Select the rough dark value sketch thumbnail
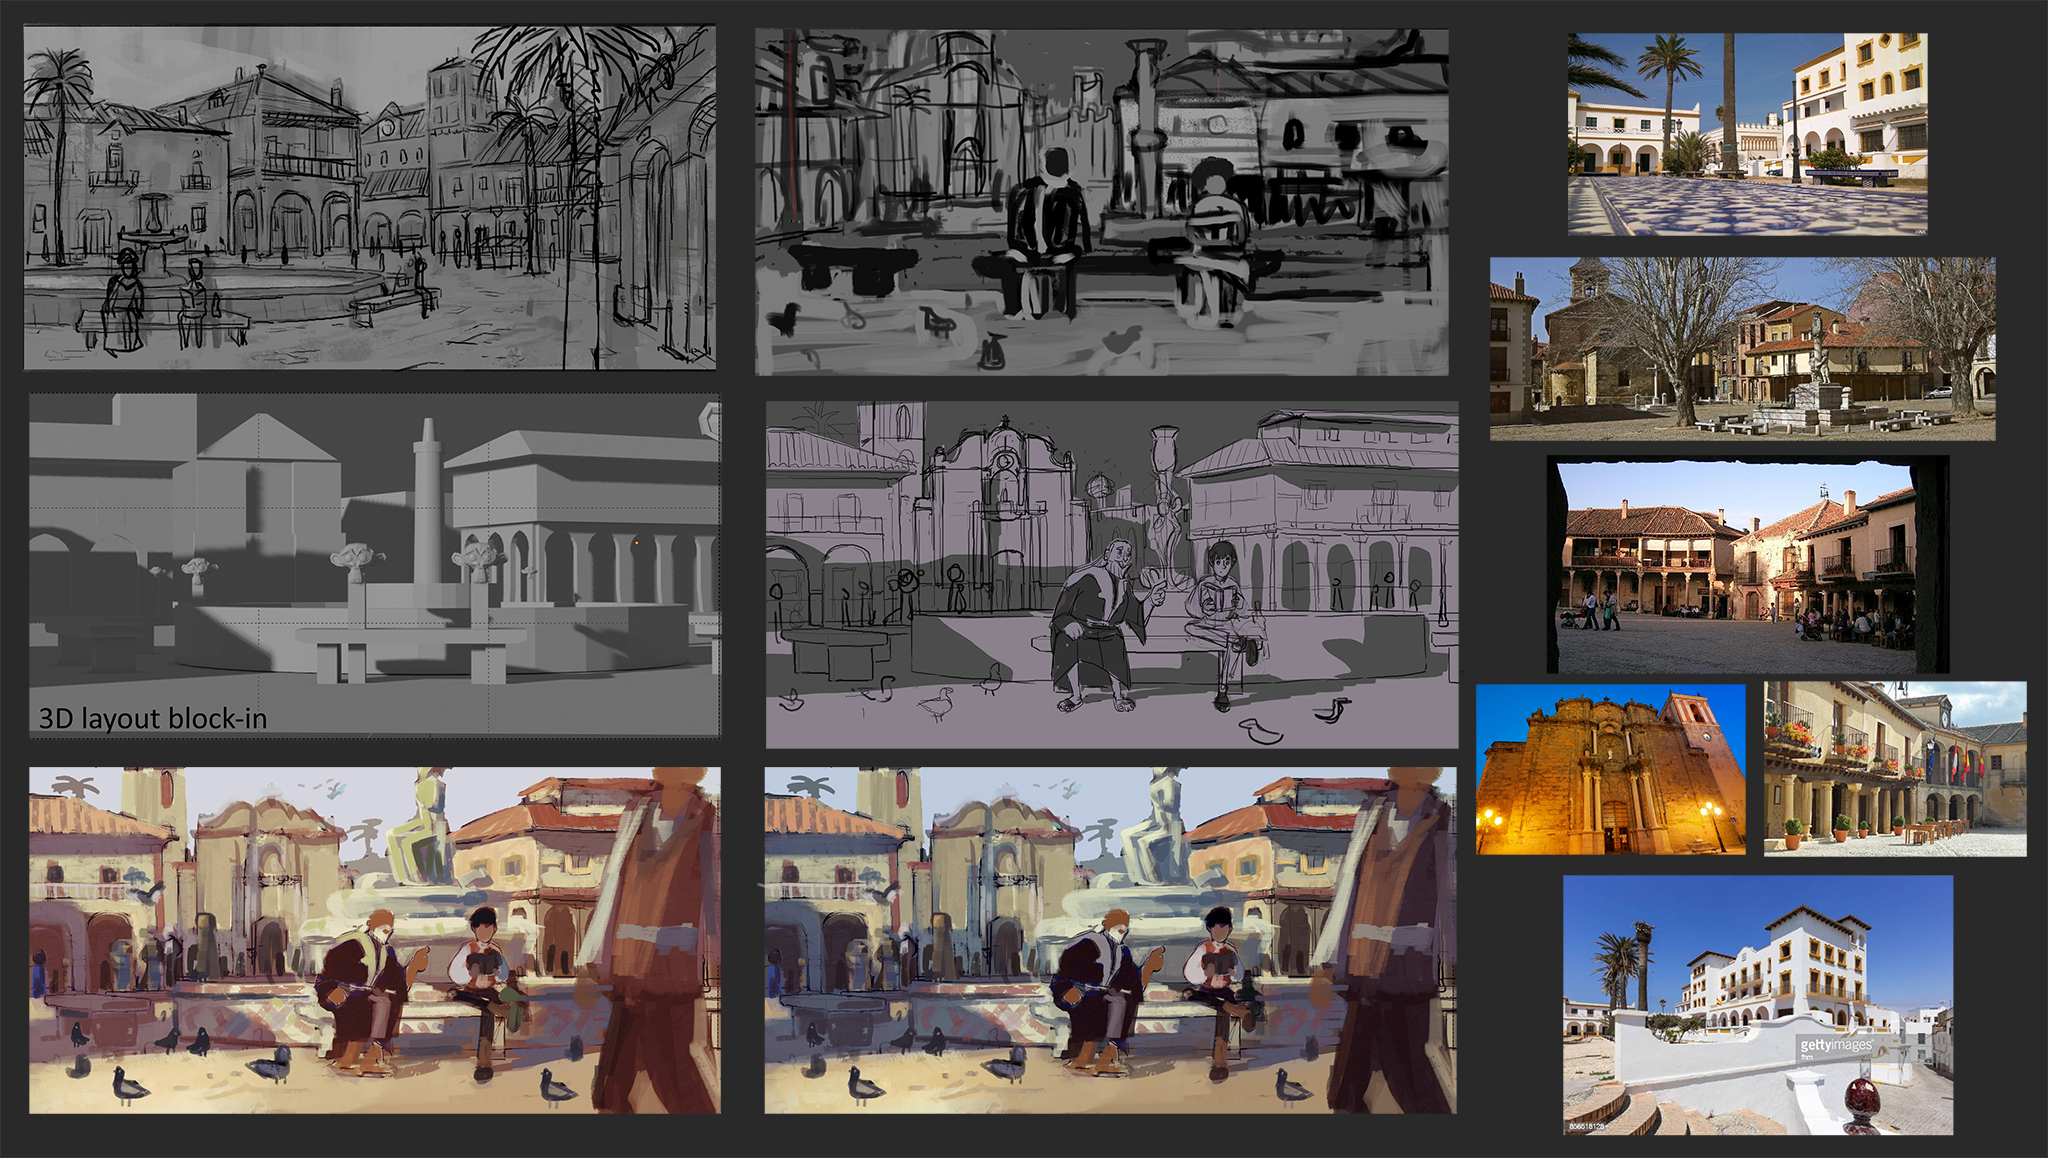Viewport: 2048px width, 1158px height. tap(1101, 202)
